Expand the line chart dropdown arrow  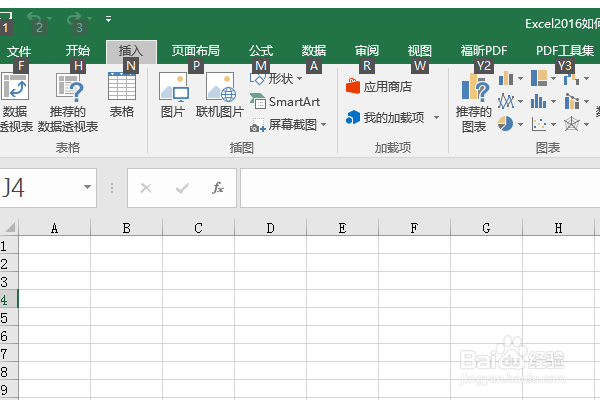coord(520,102)
